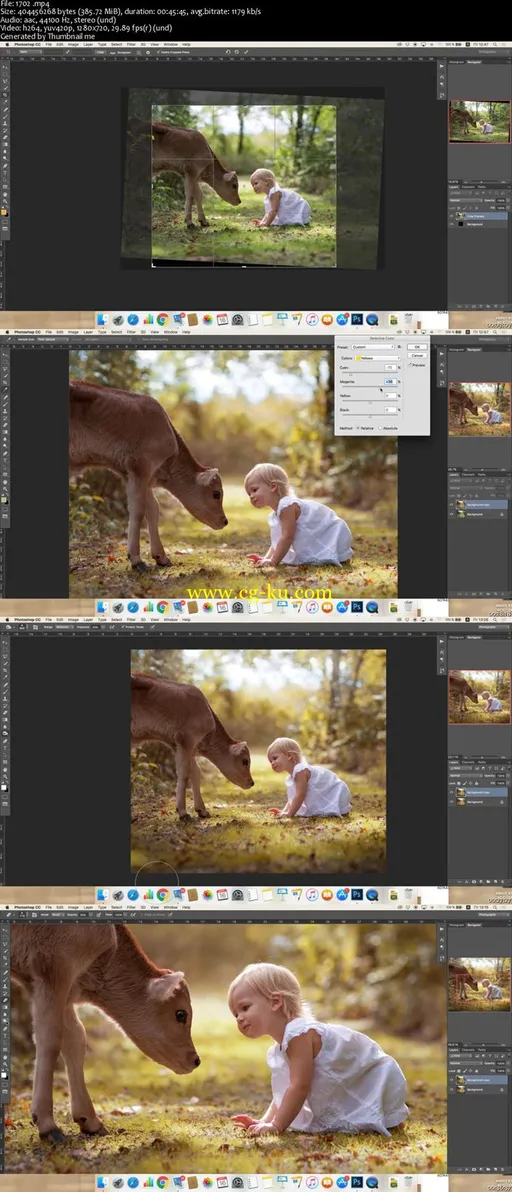Viewport: 512px width, 1192px height.
Task: Click the Safari icon in the top frame Dock
Action: [134, 320]
